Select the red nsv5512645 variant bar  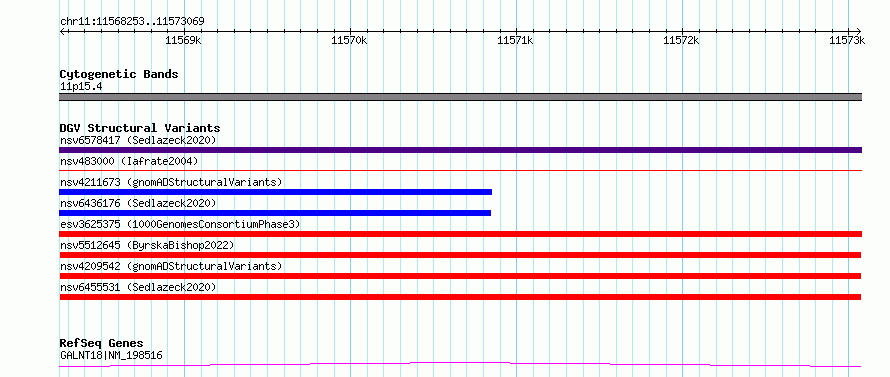(x=460, y=255)
